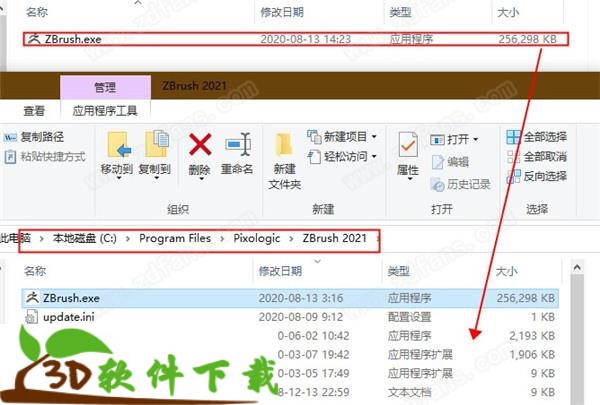Screen dimensions: 600x405
Task: Click Paste shortcut (粘贴快捷方式)
Action: (x=45, y=157)
